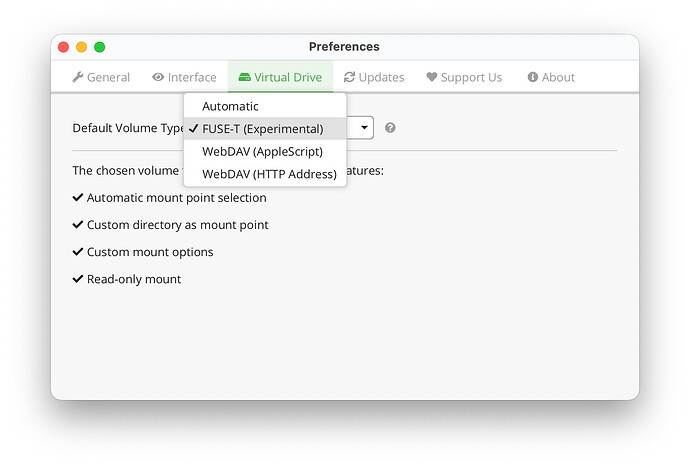Image resolution: width=690 pixels, height=467 pixels.
Task: Click 'Custom mount options' feature text
Action: 150,252
